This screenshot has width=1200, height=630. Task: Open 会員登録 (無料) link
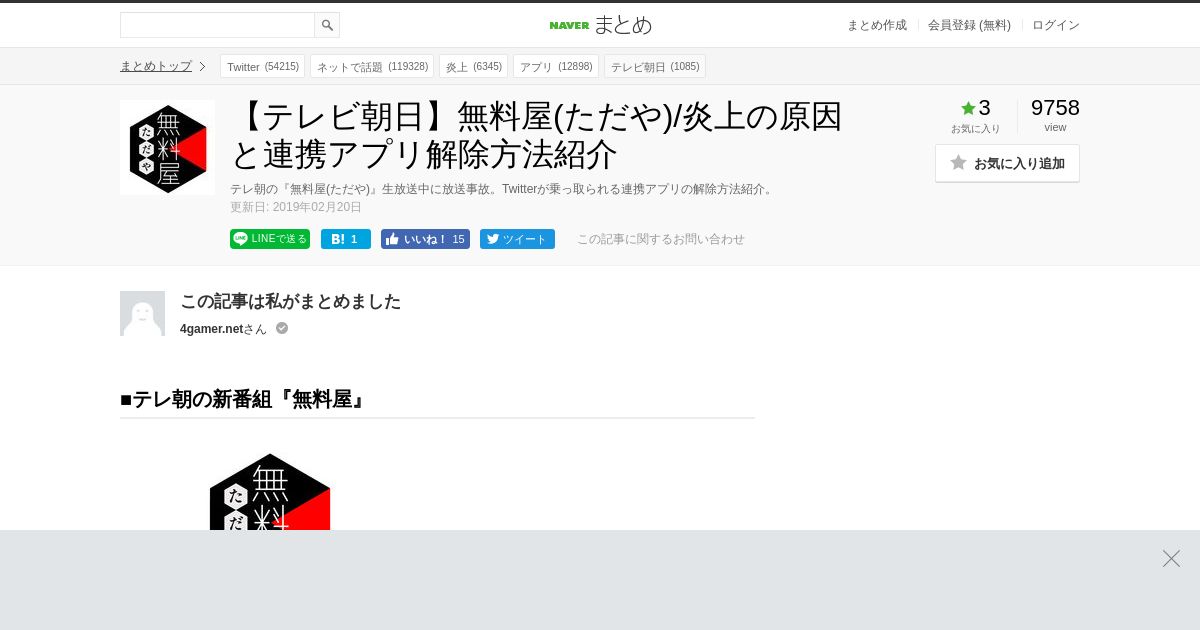pyautogui.click(x=969, y=25)
